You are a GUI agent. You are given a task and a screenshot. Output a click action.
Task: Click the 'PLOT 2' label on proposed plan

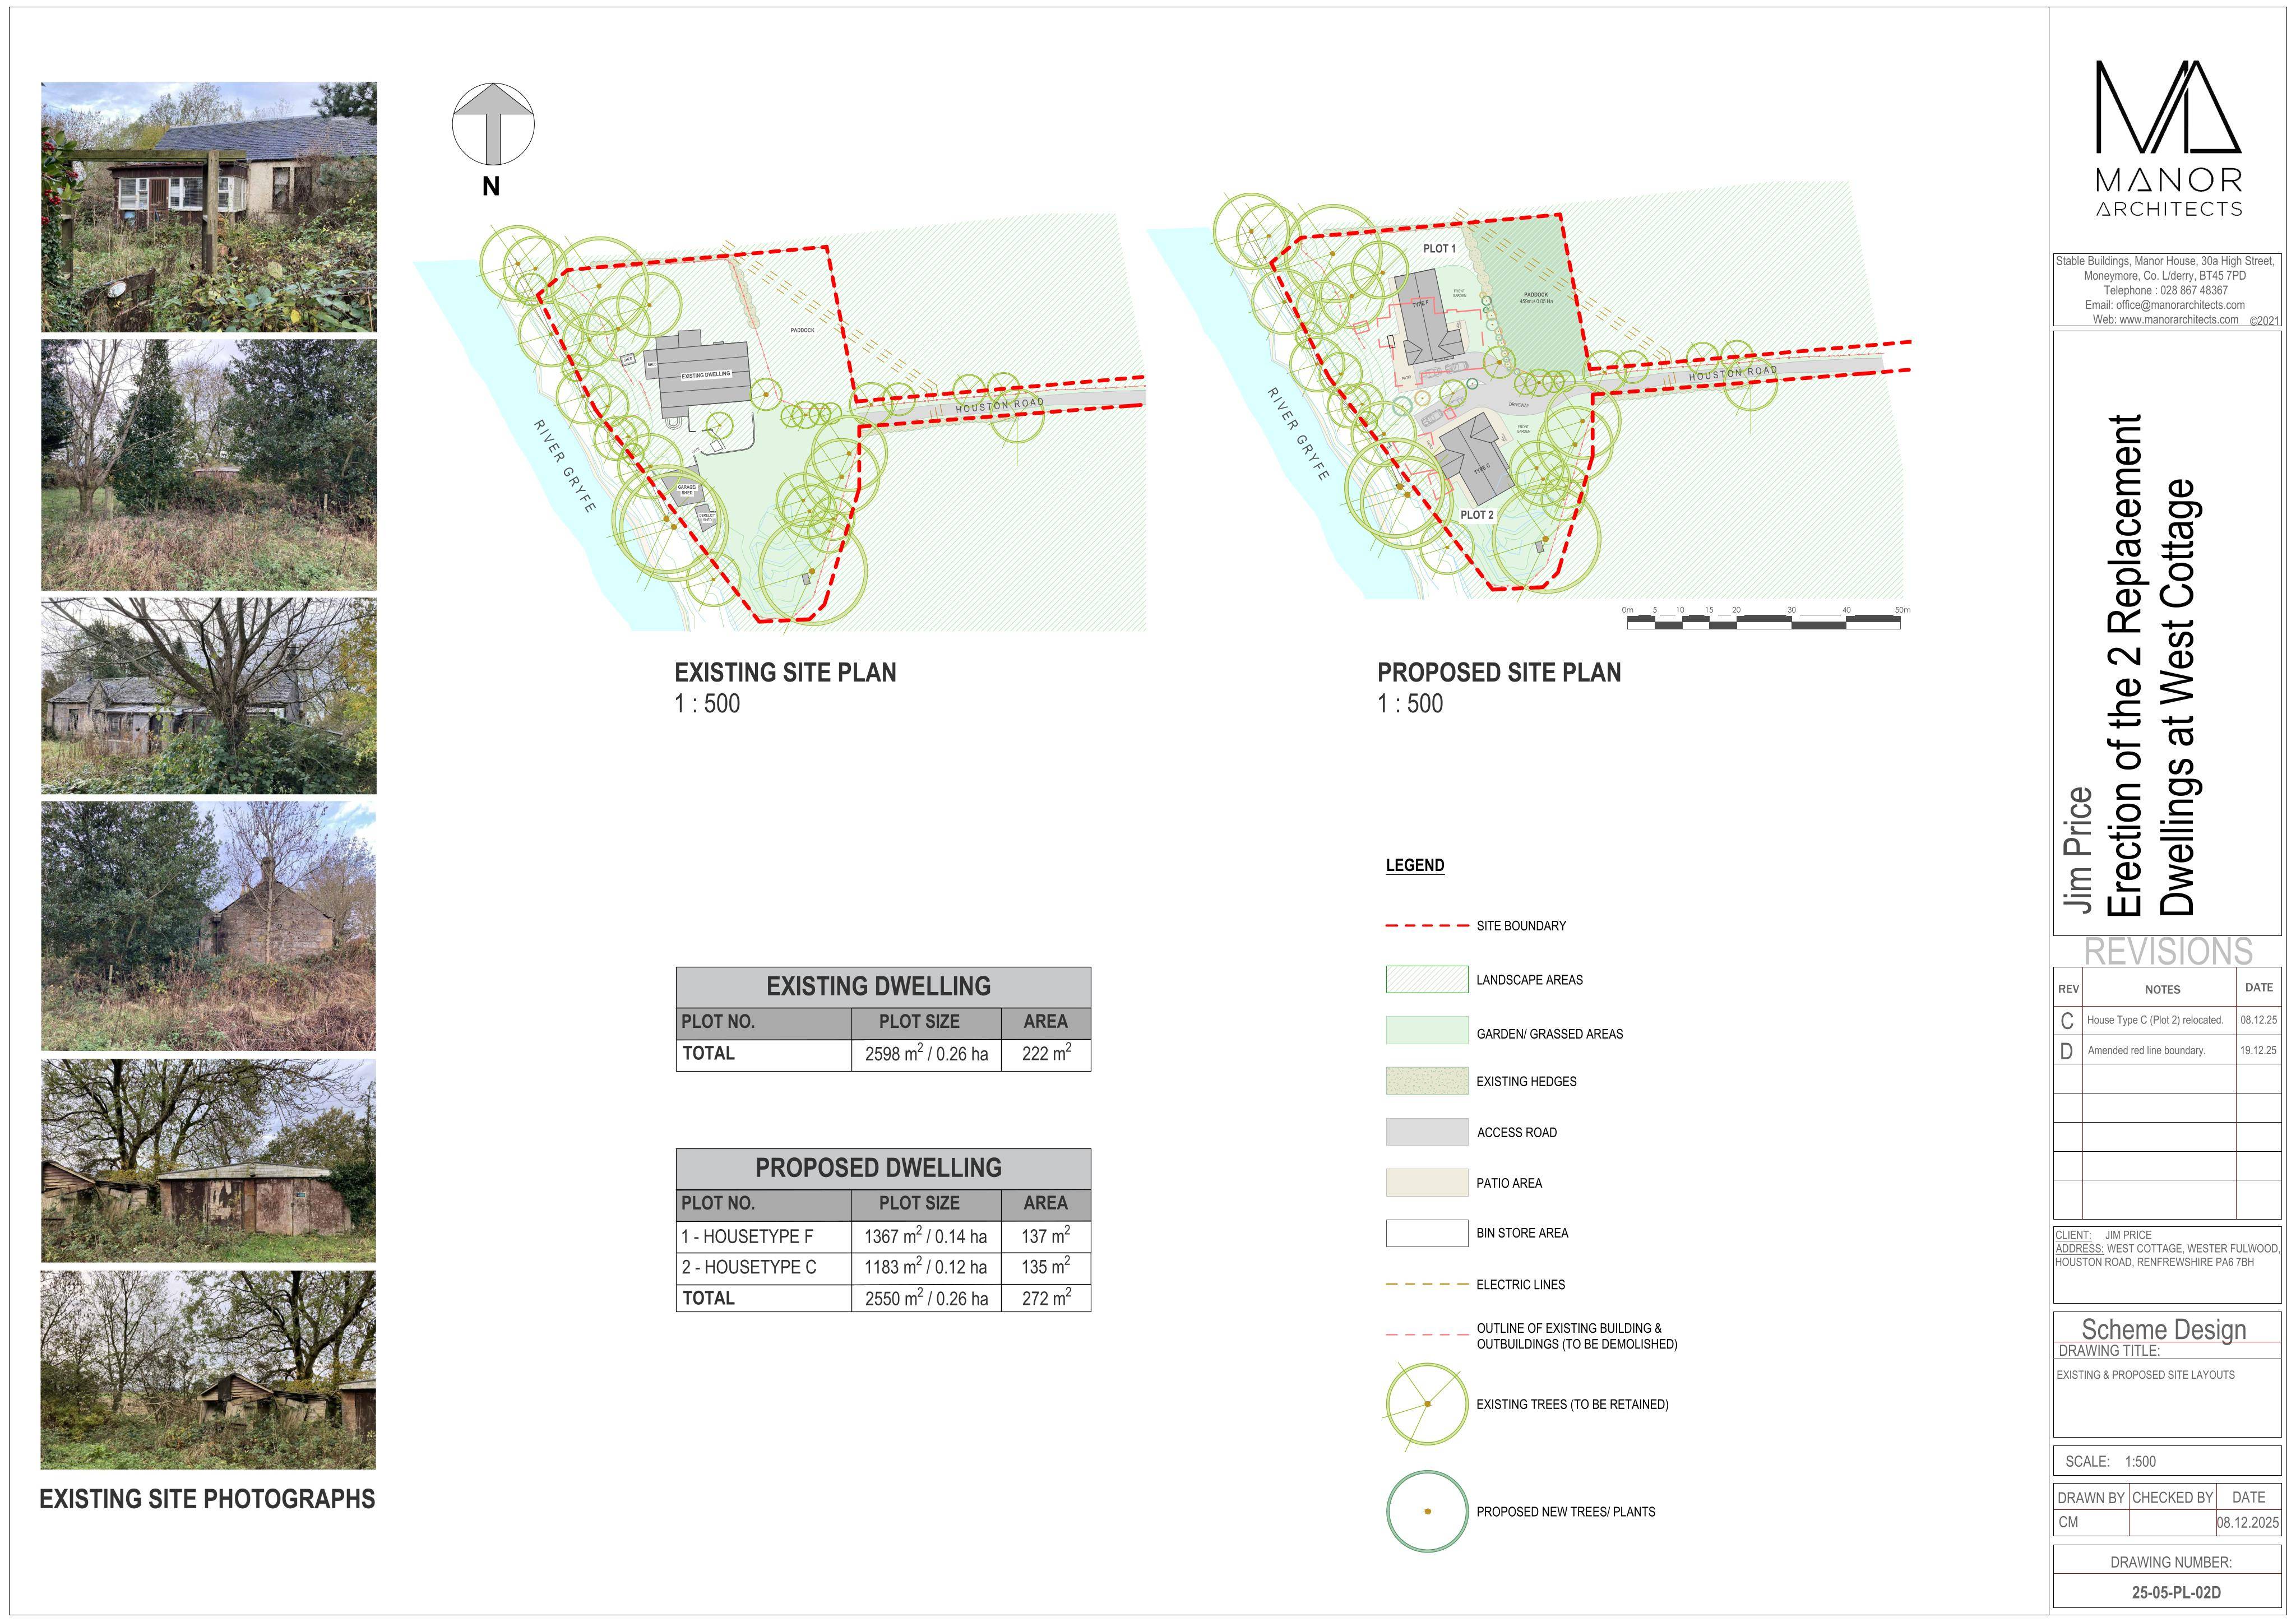tap(1477, 515)
